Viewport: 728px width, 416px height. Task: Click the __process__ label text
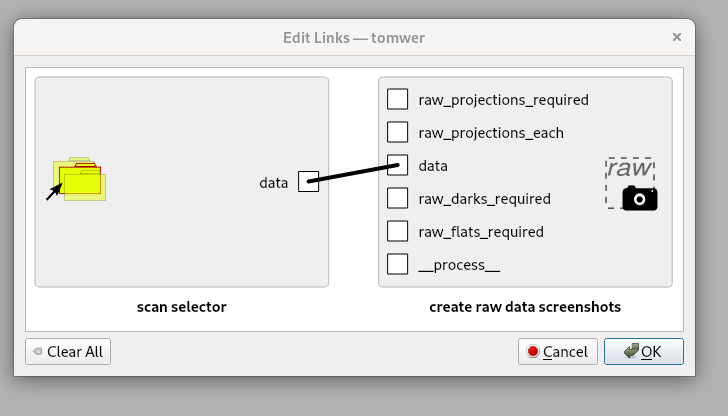coord(459,264)
